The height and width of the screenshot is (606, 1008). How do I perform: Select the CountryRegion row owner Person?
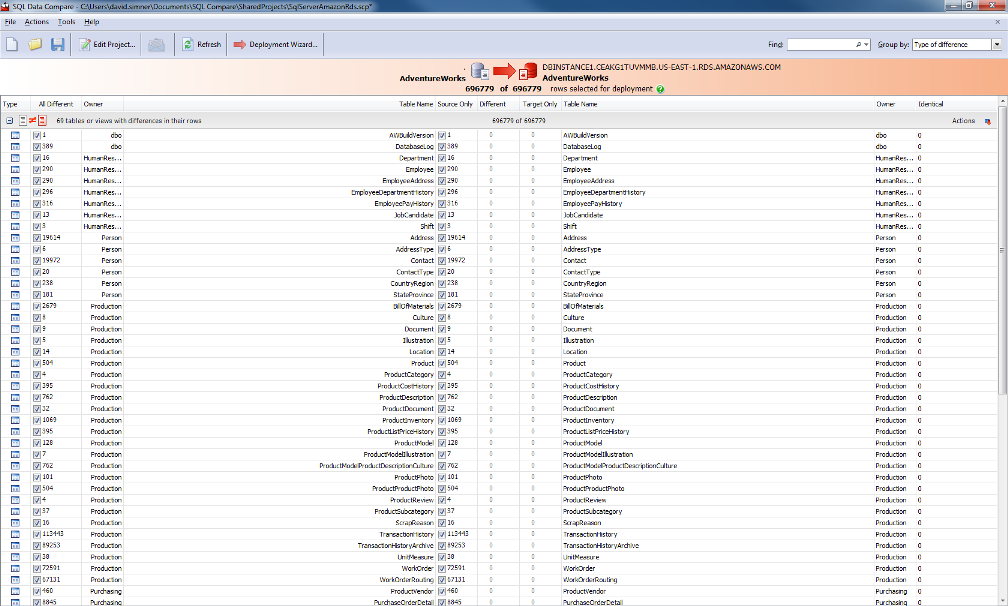tap(111, 283)
